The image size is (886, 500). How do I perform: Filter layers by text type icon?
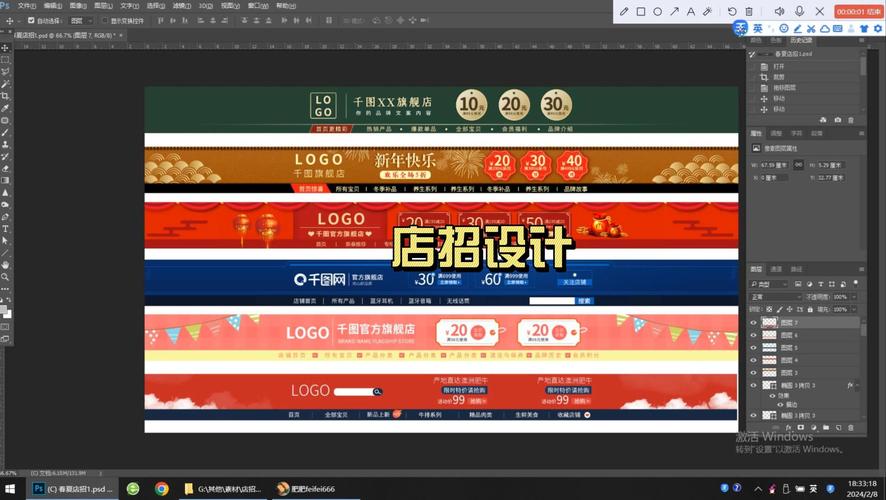pos(820,284)
